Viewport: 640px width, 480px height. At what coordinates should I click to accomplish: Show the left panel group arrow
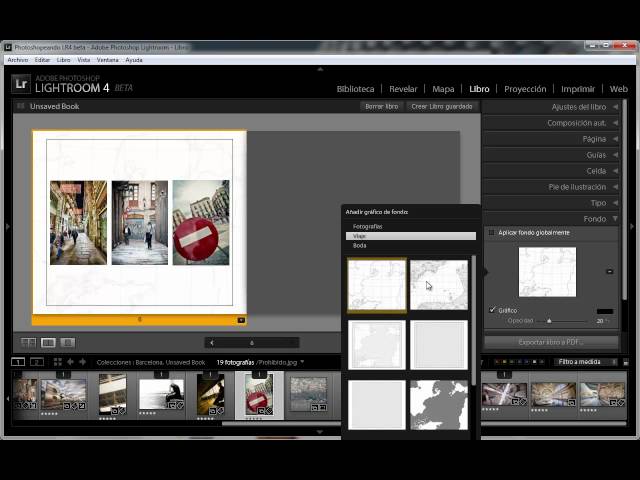(x=7, y=226)
